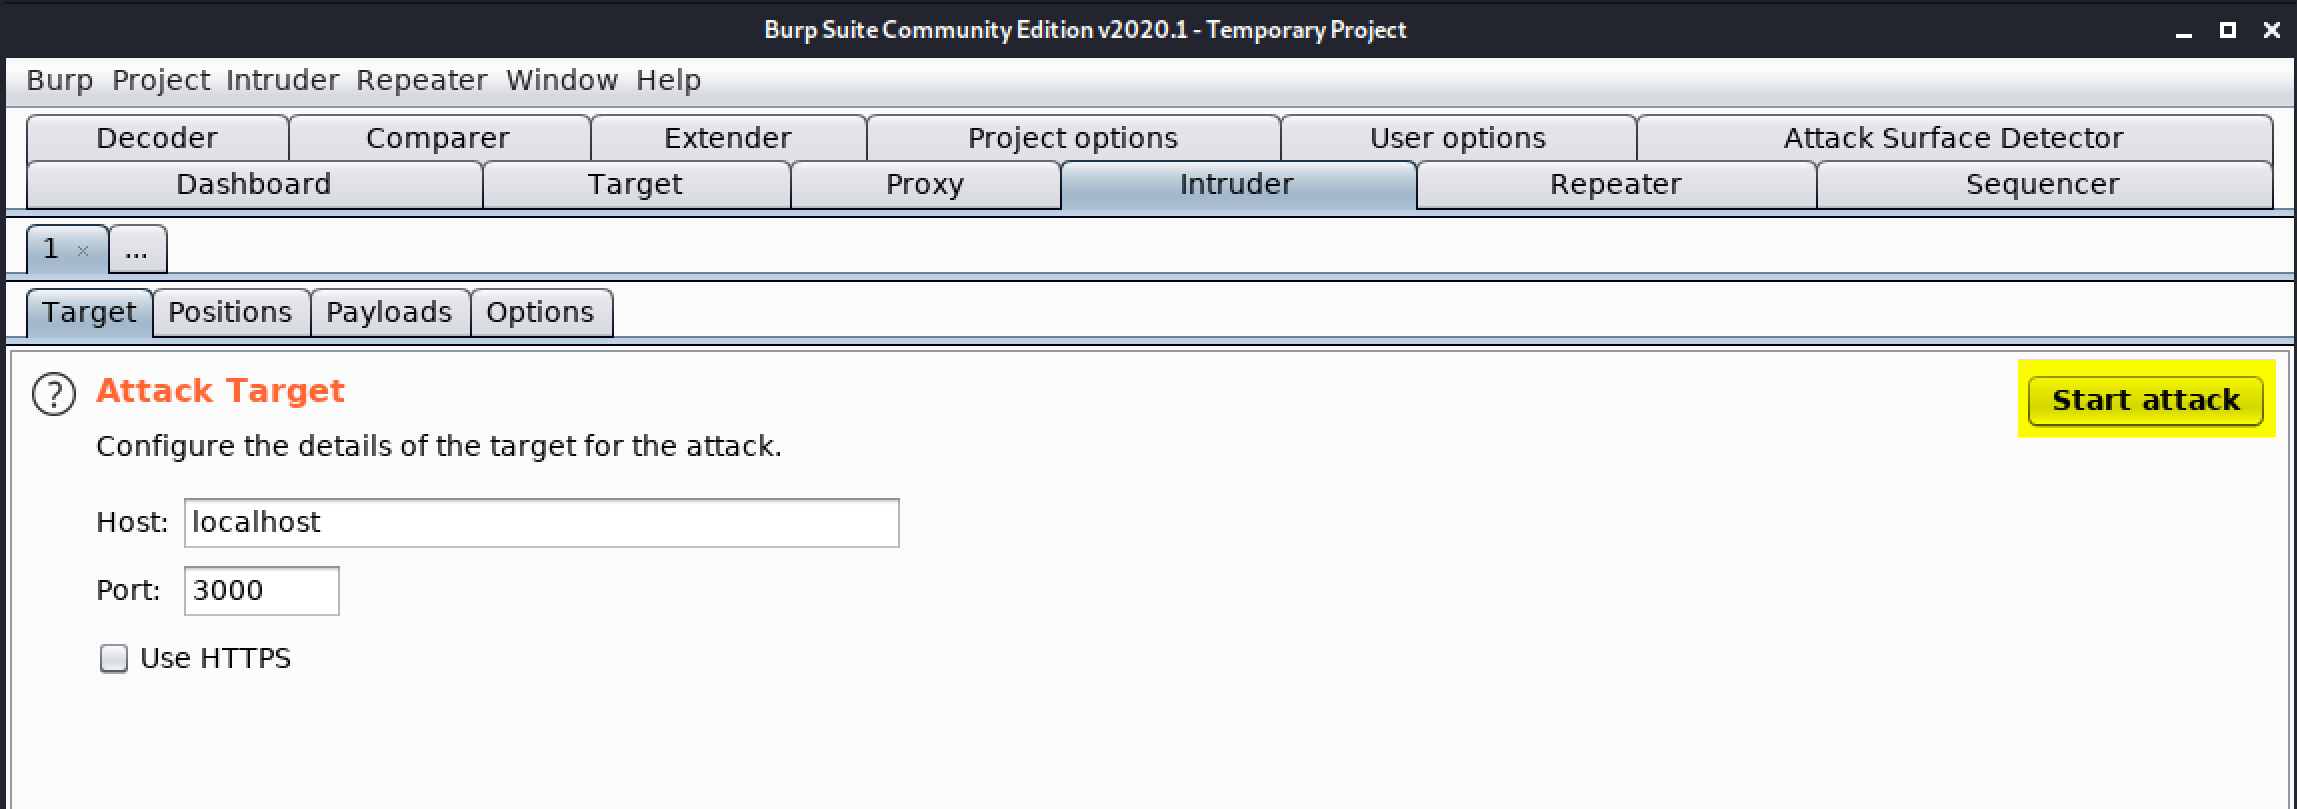Select the Intruder Target sub-tab

pos(89,313)
